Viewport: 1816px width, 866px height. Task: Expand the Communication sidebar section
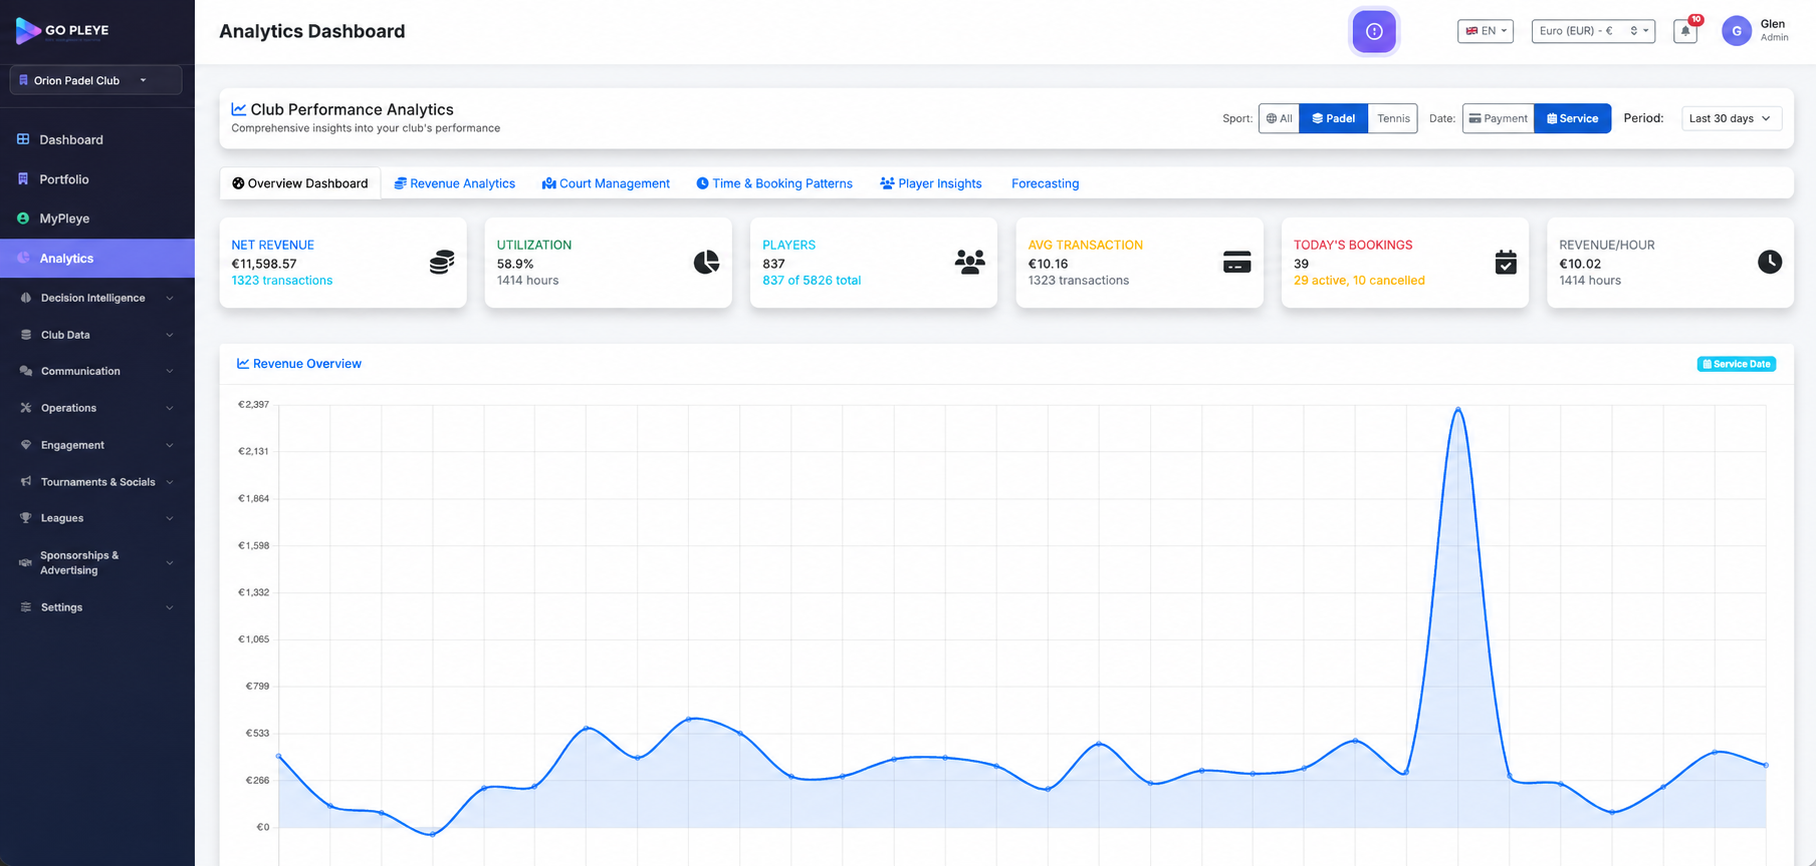pyautogui.click(x=97, y=371)
